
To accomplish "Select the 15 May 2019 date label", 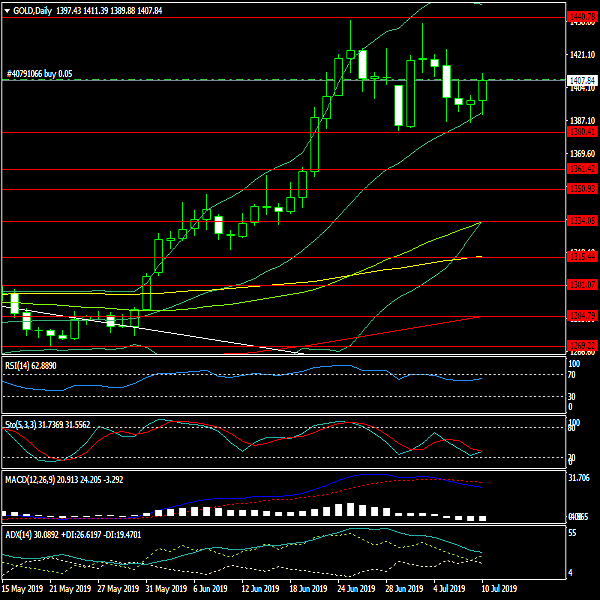I will [24, 590].
